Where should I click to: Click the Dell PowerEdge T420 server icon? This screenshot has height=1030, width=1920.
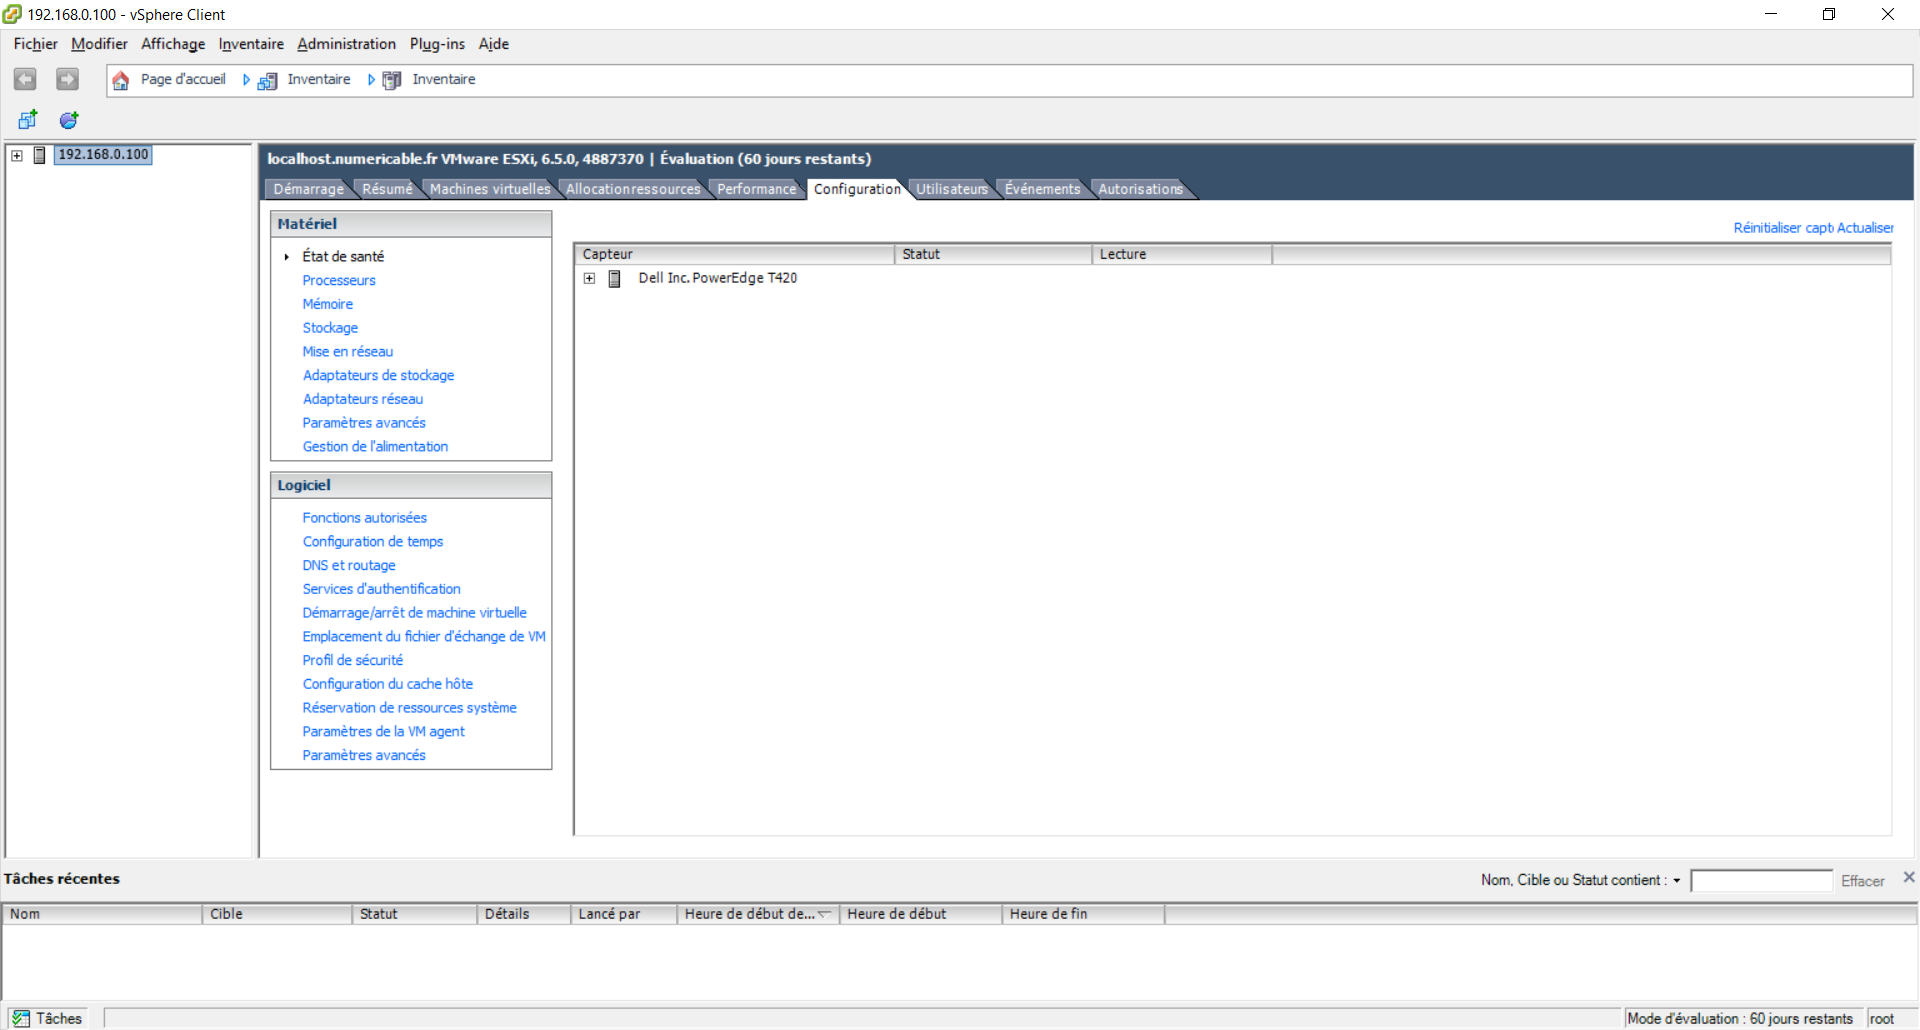(615, 278)
